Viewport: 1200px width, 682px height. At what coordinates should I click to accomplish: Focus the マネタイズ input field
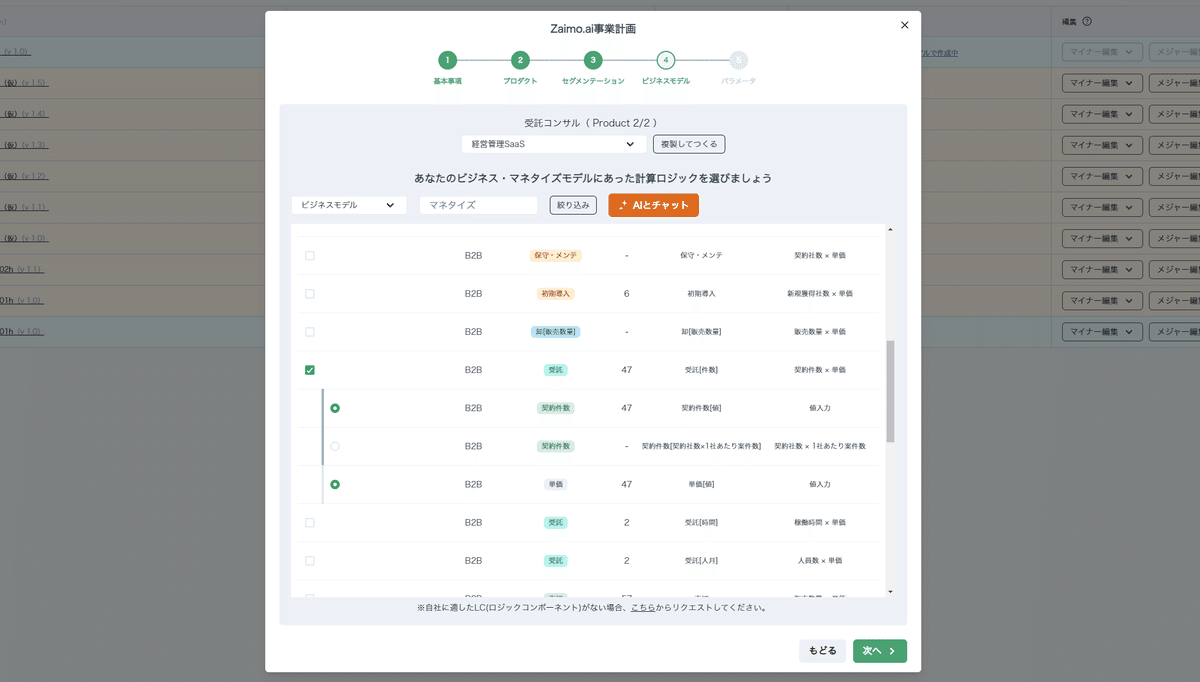[x=479, y=205]
